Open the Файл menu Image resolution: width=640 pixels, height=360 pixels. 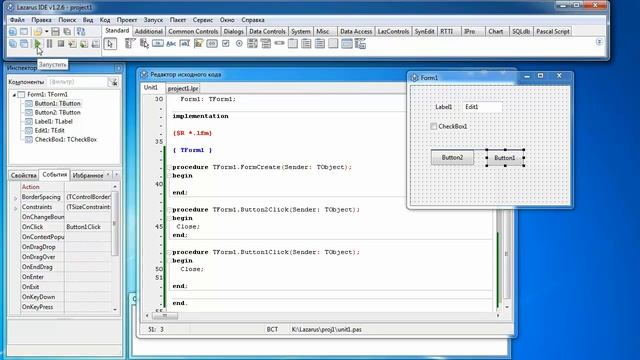(x=17, y=20)
